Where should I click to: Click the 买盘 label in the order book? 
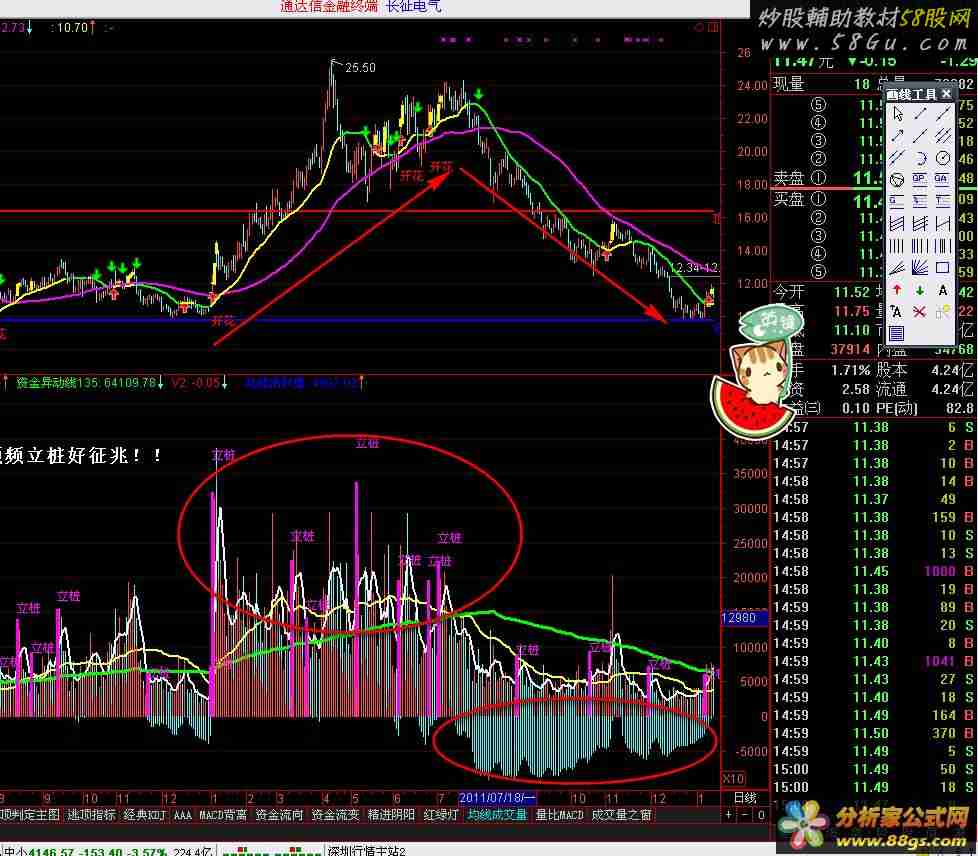click(789, 200)
